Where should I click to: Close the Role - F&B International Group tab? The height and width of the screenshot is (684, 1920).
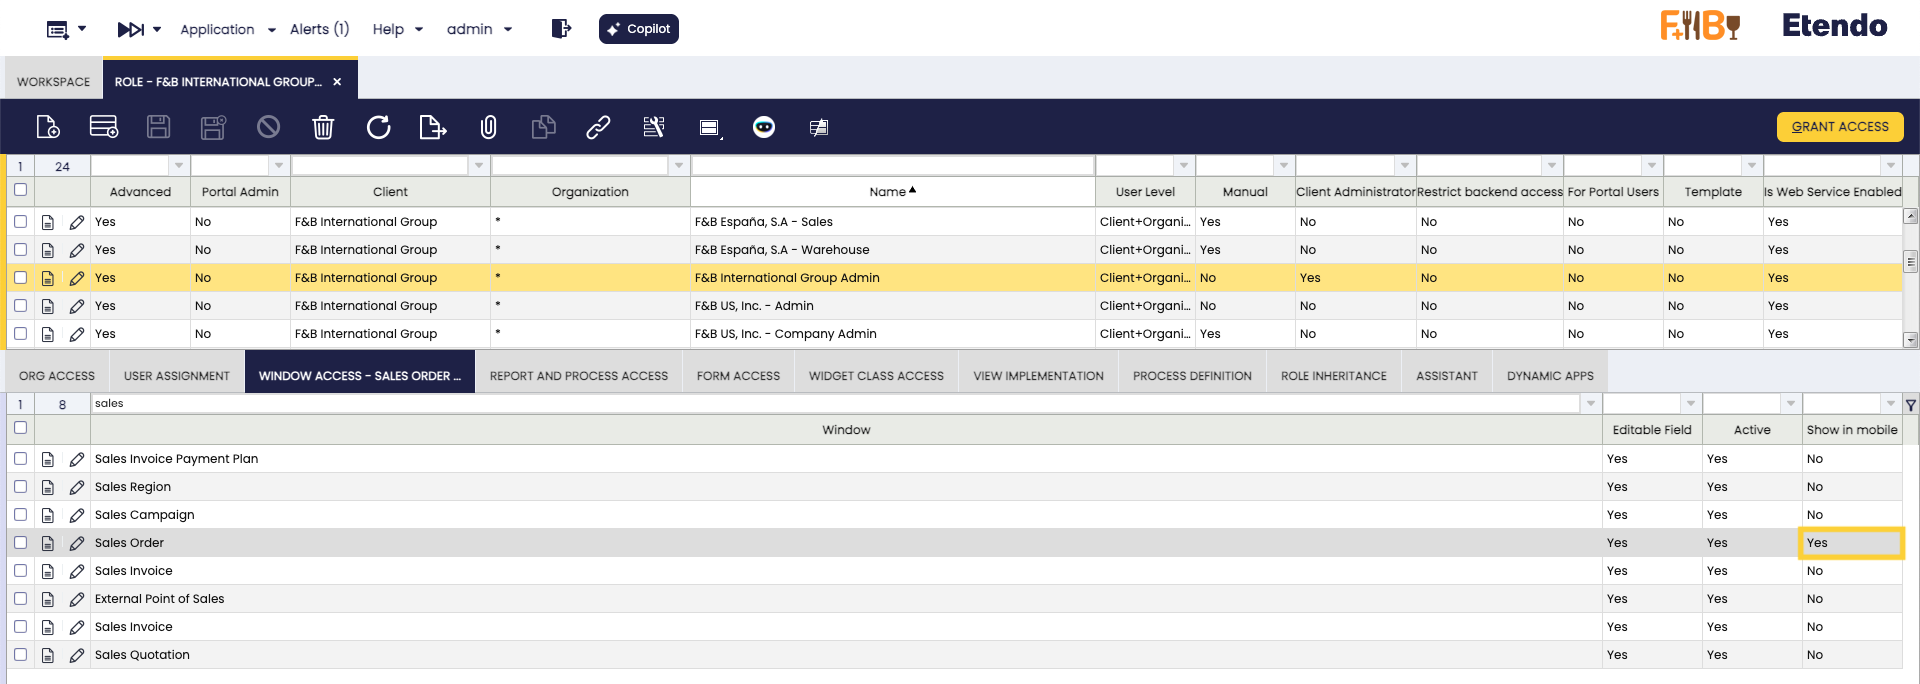click(x=337, y=82)
